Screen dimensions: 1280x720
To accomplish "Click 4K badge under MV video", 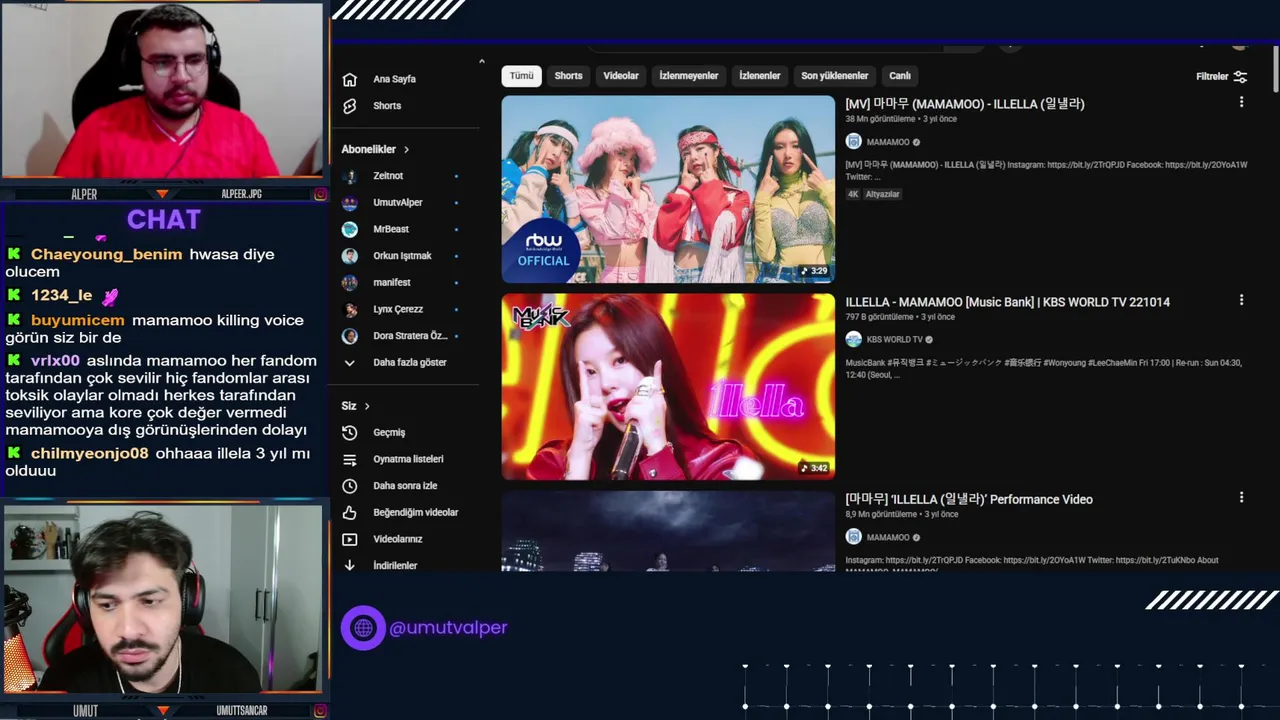I will point(853,194).
